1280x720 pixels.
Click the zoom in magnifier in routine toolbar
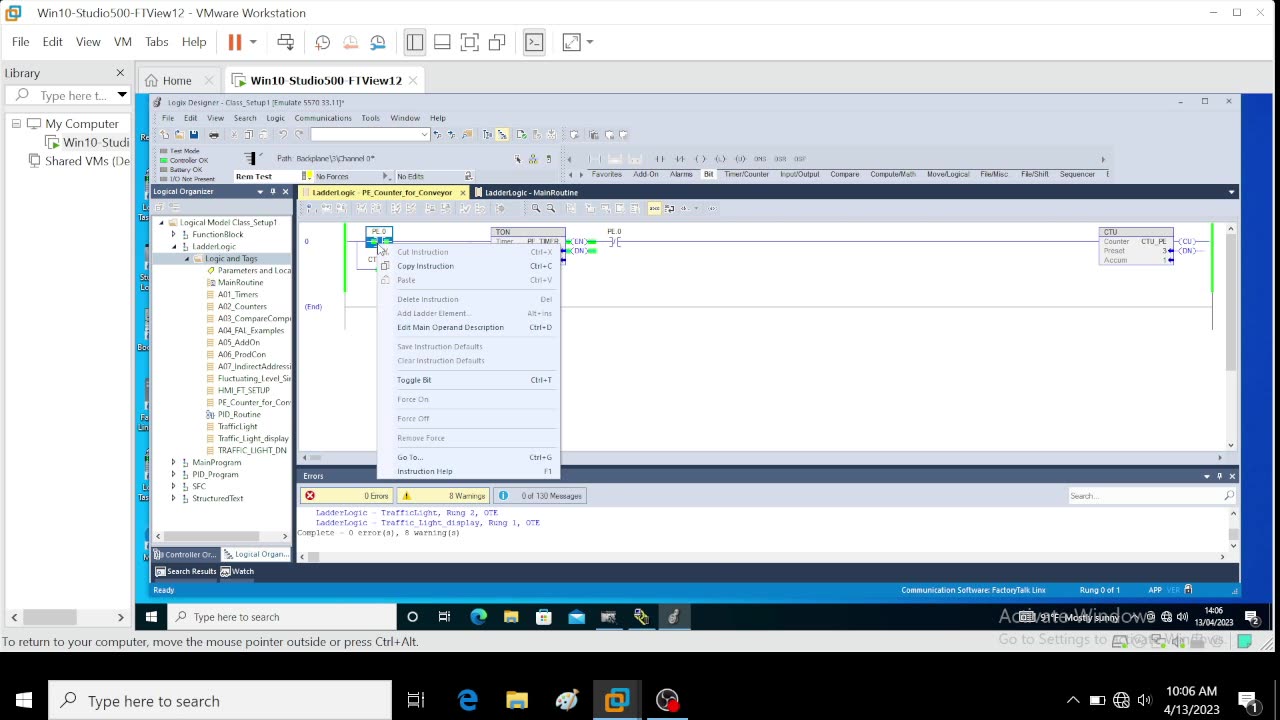click(x=536, y=208)
